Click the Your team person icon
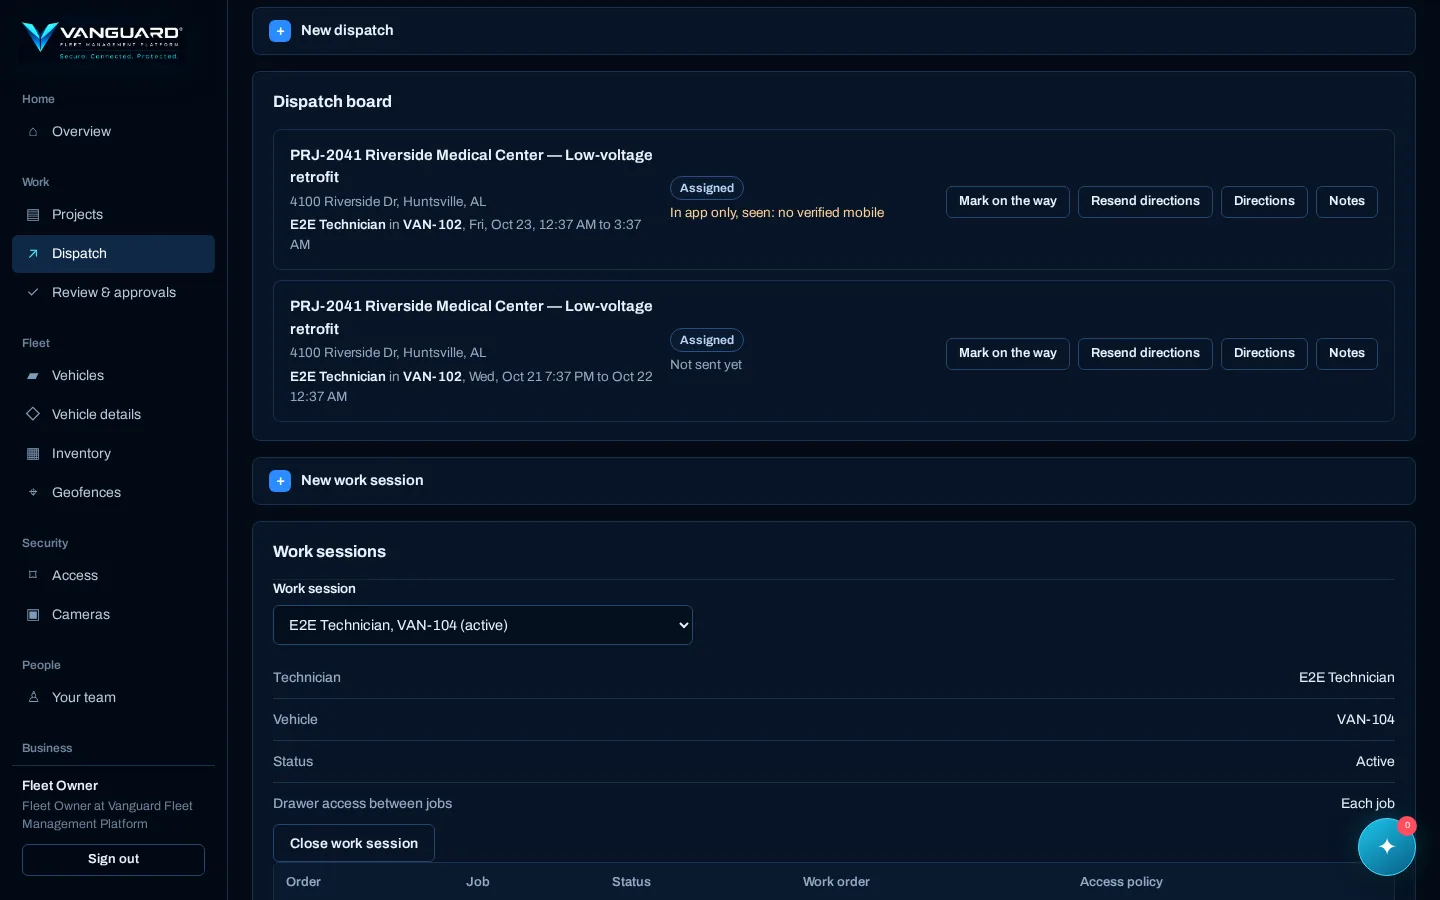Image resolution: width=1440 pixels, height=900 pixels. coord(33,698)
